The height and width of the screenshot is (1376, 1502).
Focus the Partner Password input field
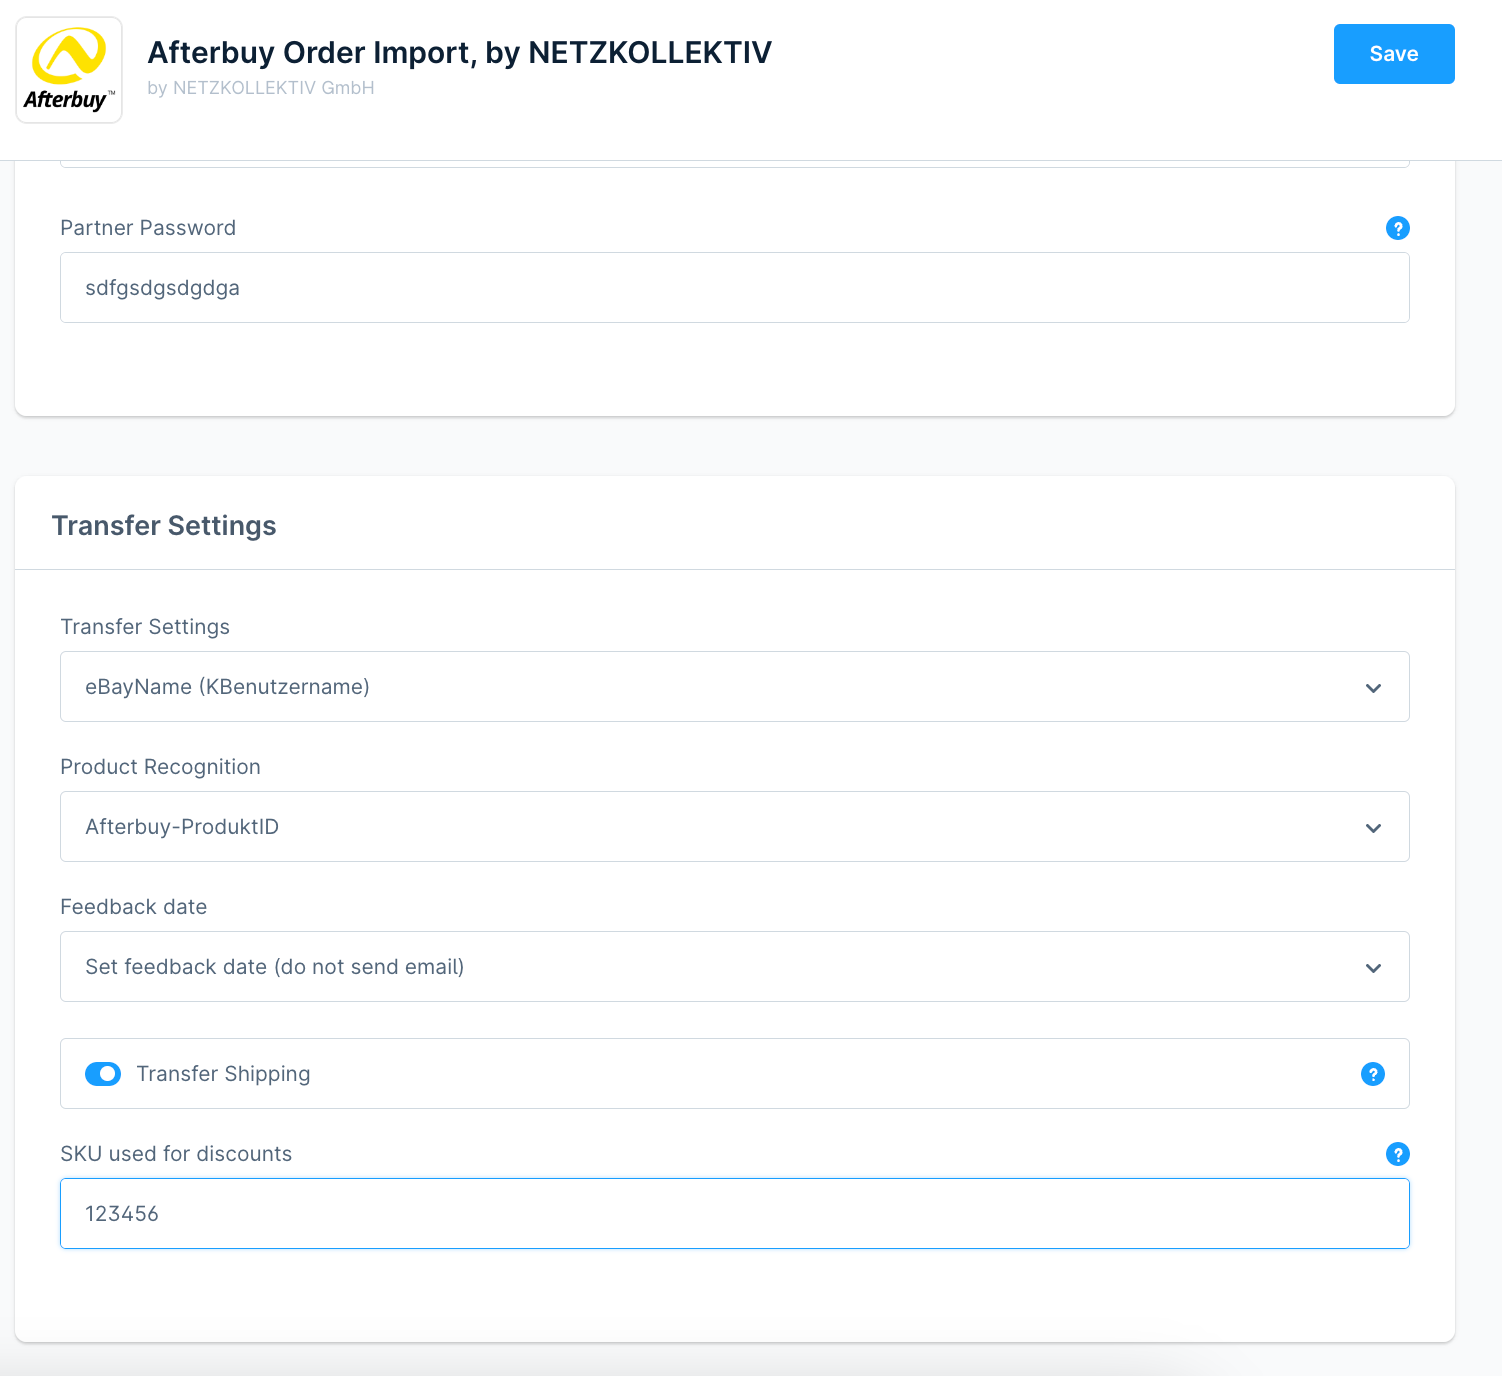[735, 288]
